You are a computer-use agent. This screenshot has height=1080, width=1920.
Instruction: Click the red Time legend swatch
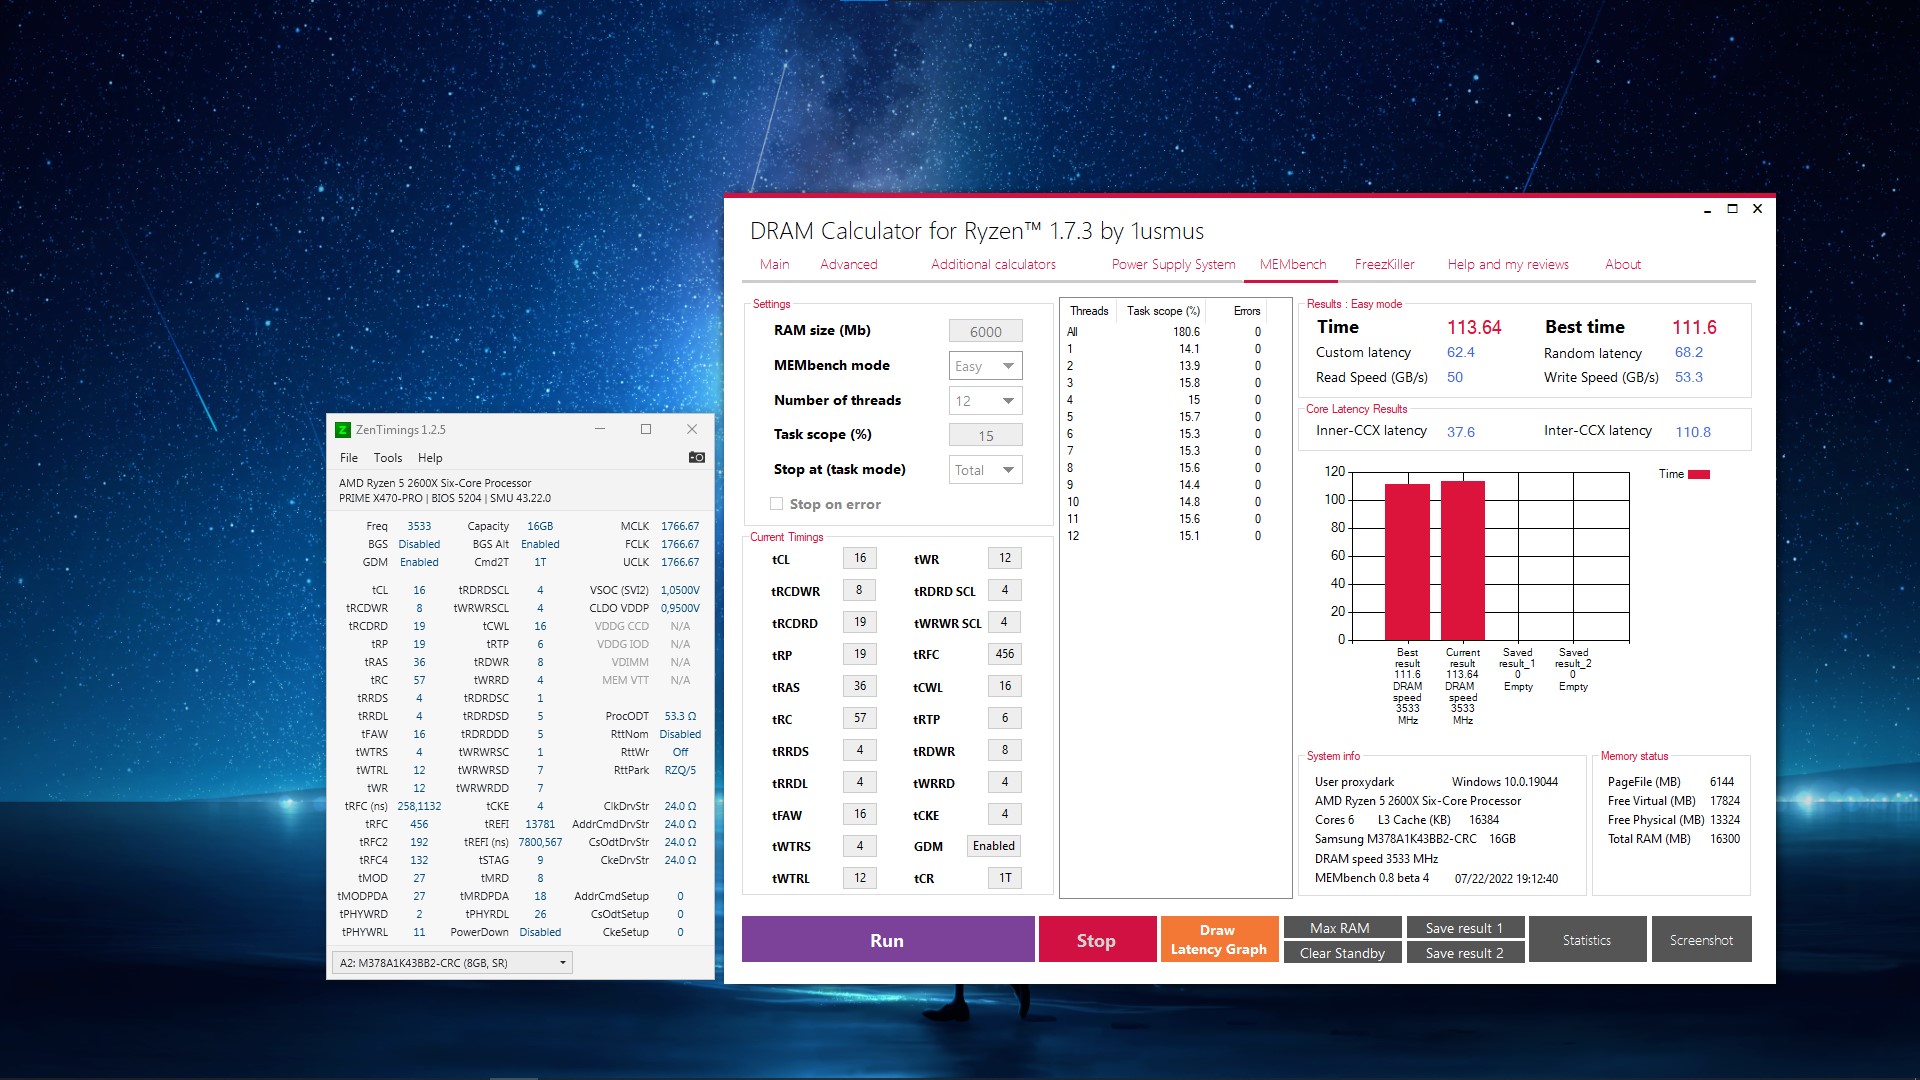(1699, 474)
